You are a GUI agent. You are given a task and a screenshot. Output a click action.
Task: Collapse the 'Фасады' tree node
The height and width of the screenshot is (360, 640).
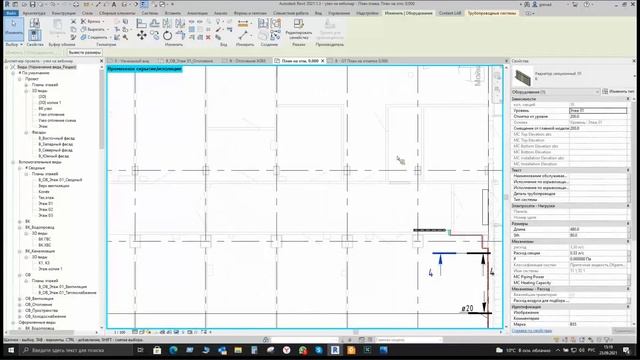pos(27,132)
